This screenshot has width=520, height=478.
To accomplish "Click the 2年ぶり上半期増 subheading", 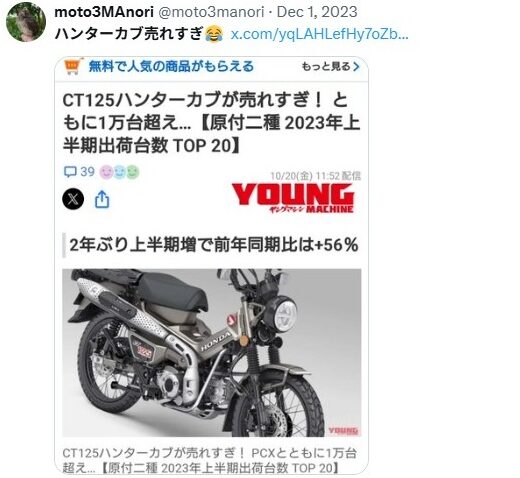I will (x=214, y=245).
